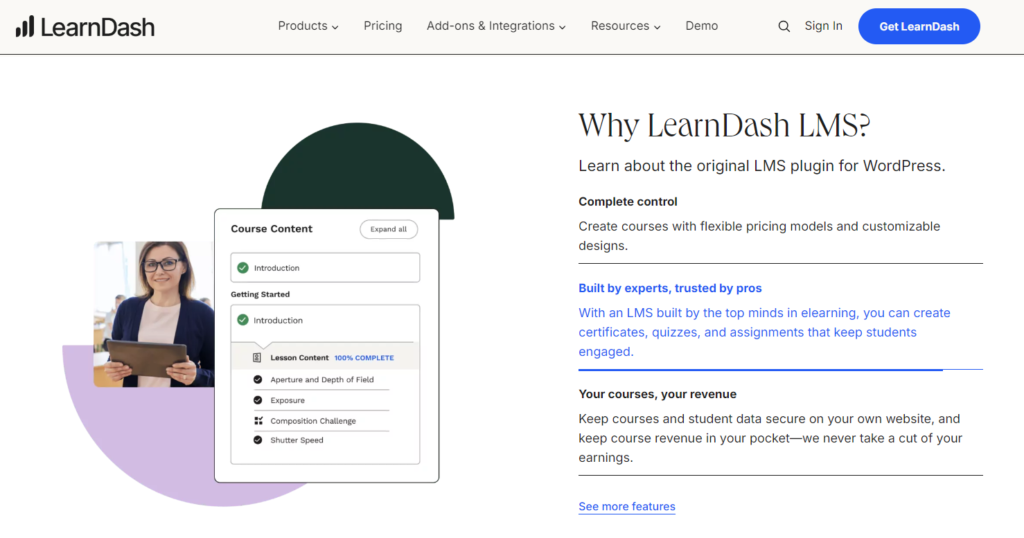Click the Get LearnDash button
This screenshot has height=538, width=1024.
[x=919, y=26]
